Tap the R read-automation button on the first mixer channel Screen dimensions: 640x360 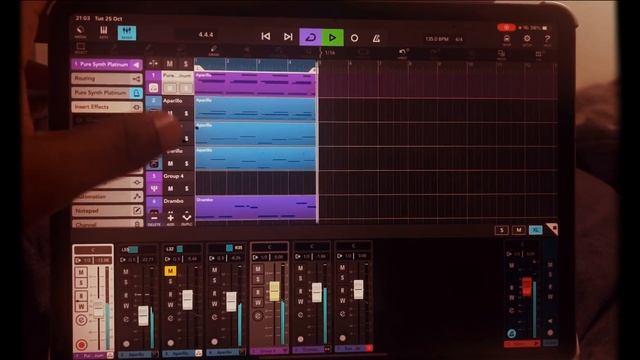81,295
